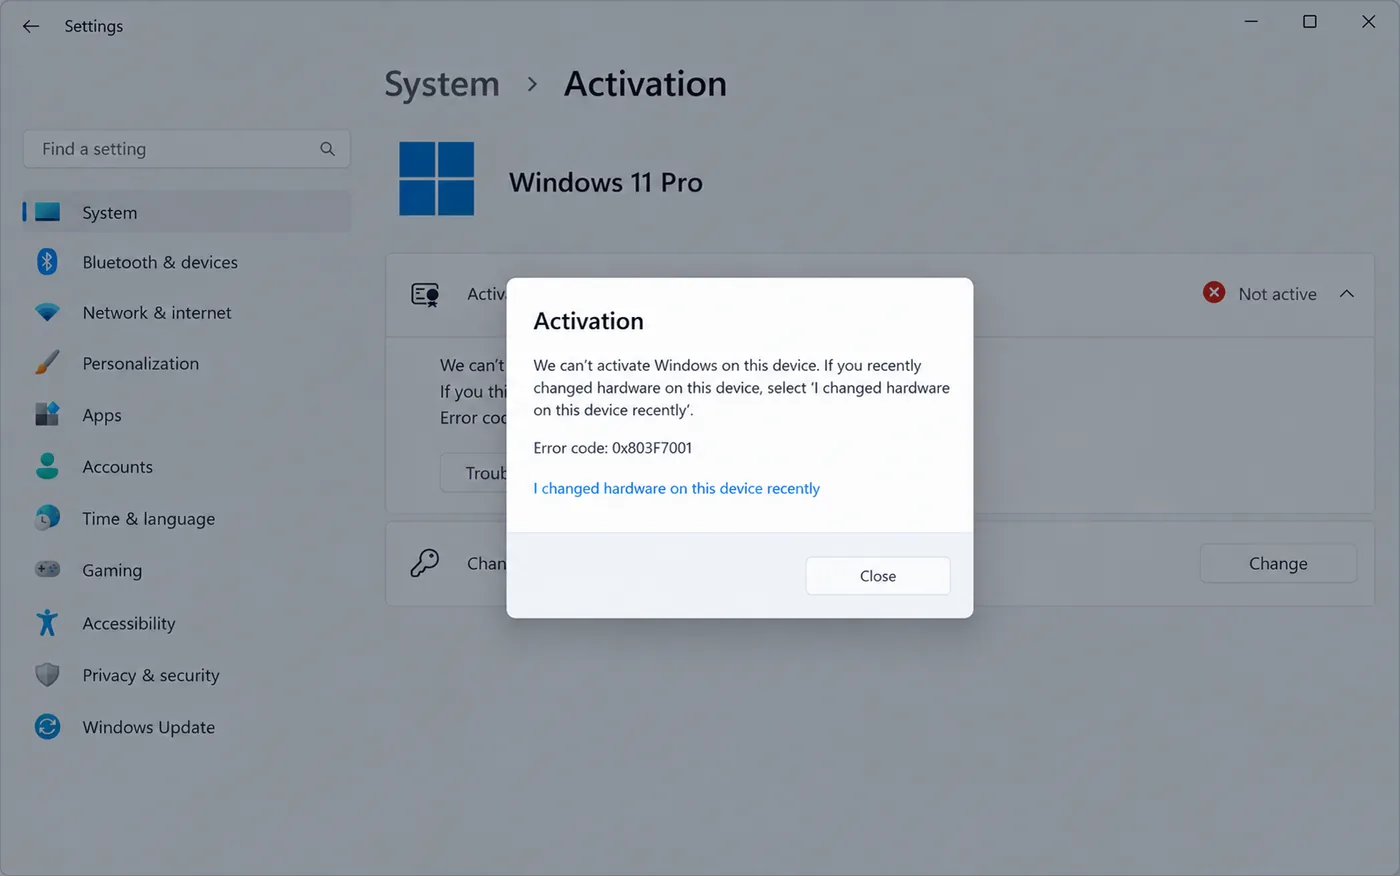This screenshot has height=876, width=1400.
Task: Click the back arrow in Settings header
Action: (31, 26)
